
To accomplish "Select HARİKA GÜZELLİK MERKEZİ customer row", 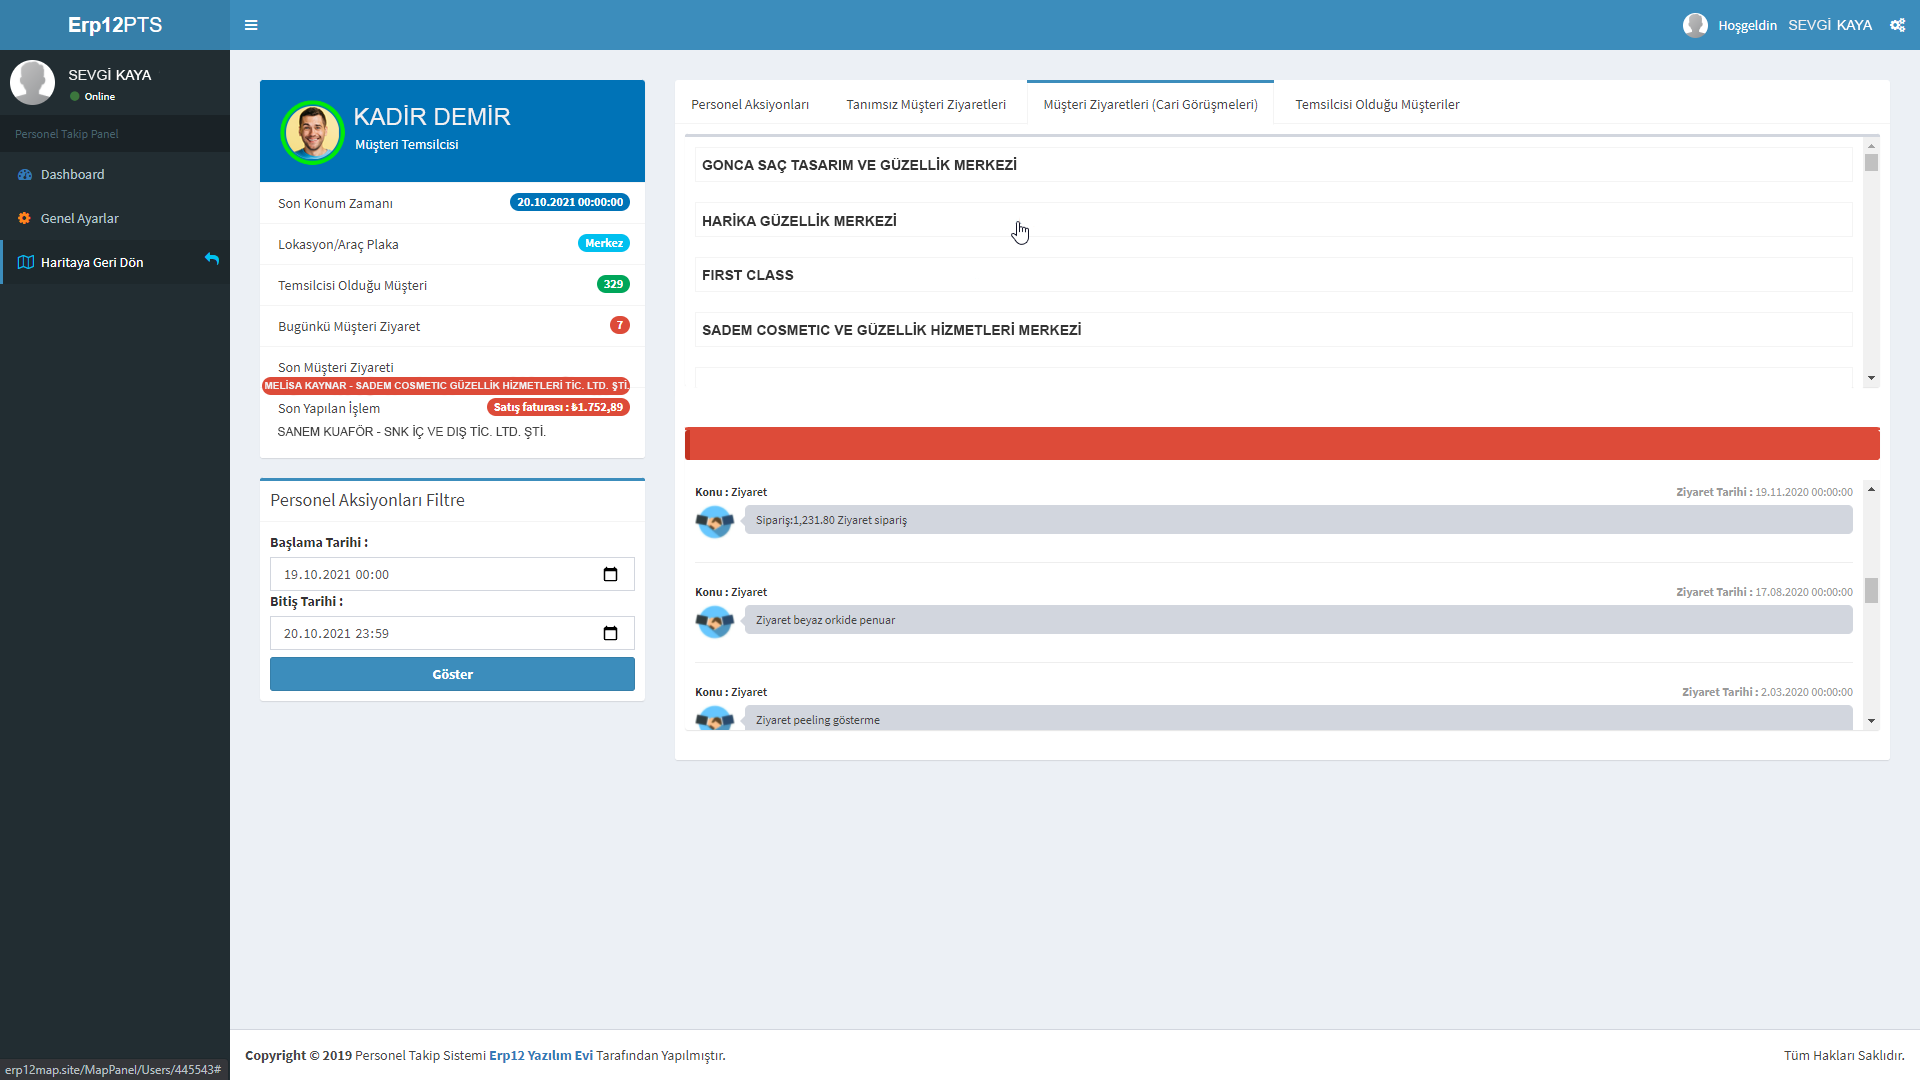I will click(798, 221).
